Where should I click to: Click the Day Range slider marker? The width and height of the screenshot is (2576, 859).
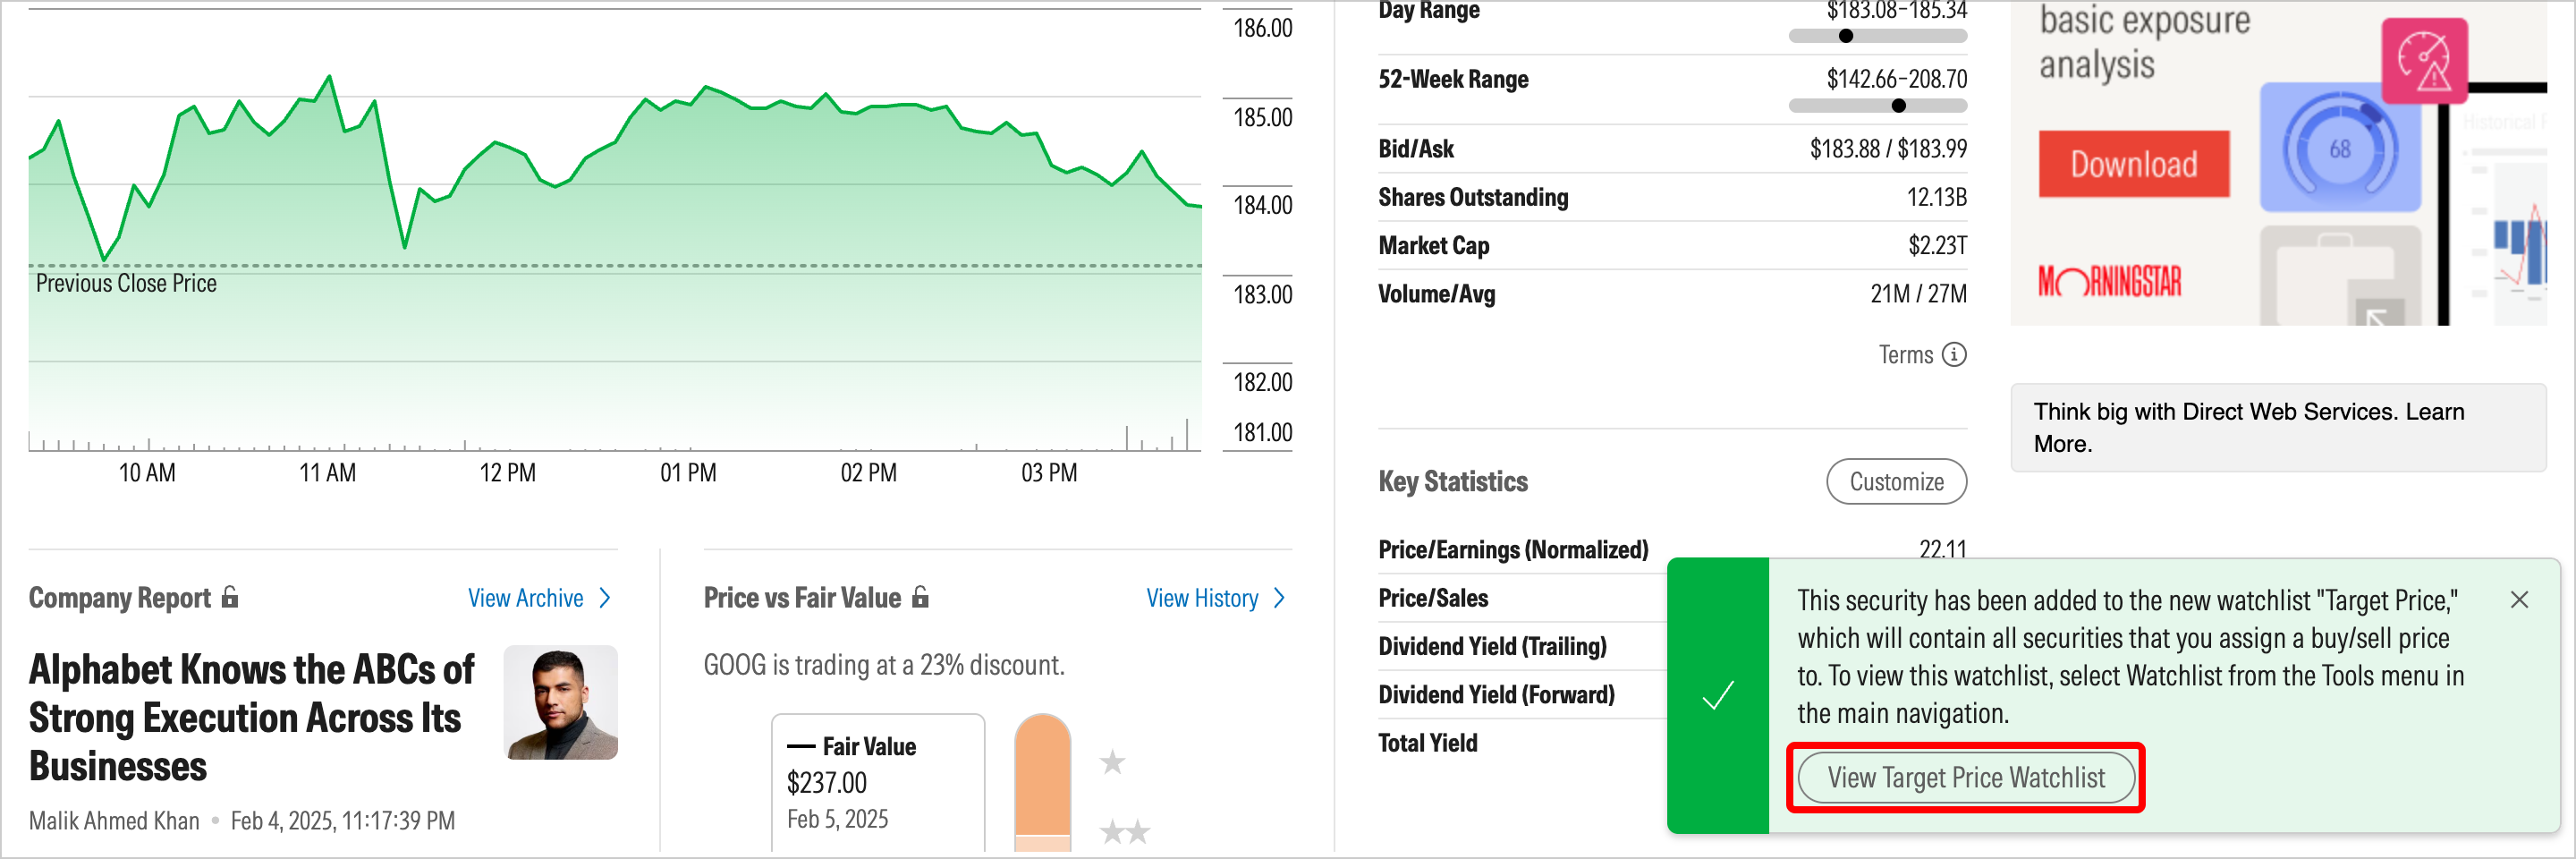[1846, 36]
